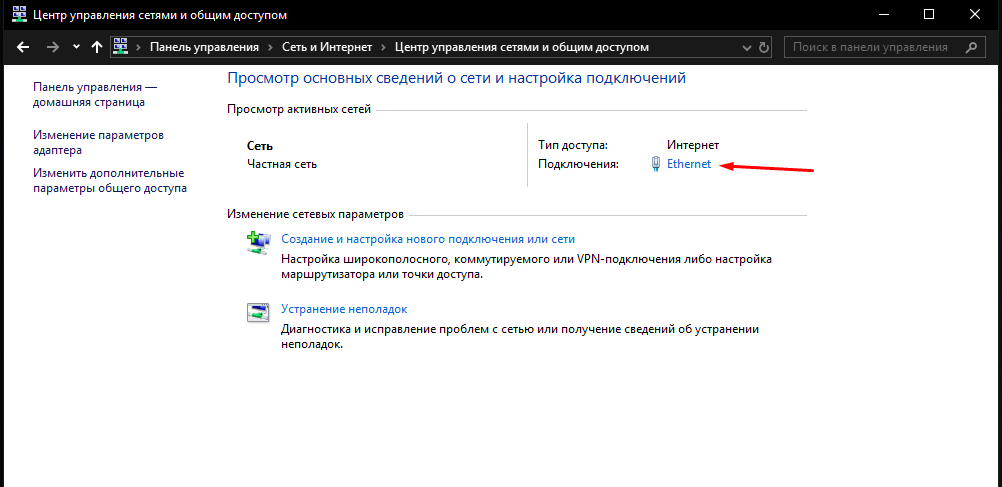Open Изменить дополнительные параметры общего доступа

110,181
